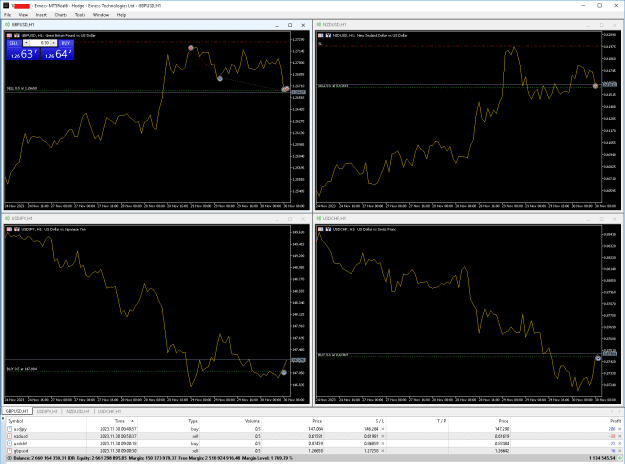This screenshot has height=464, width=625.
Task: Close the nzdusd position with its X
Action: pos(619,436)
